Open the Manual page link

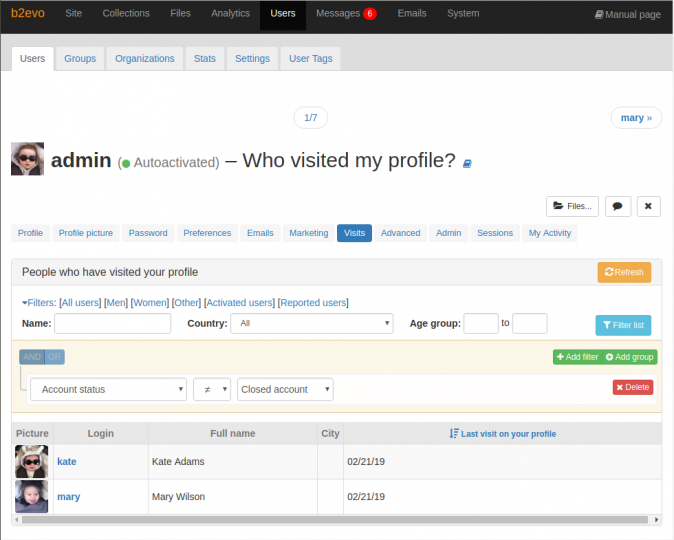coord(628,15)
